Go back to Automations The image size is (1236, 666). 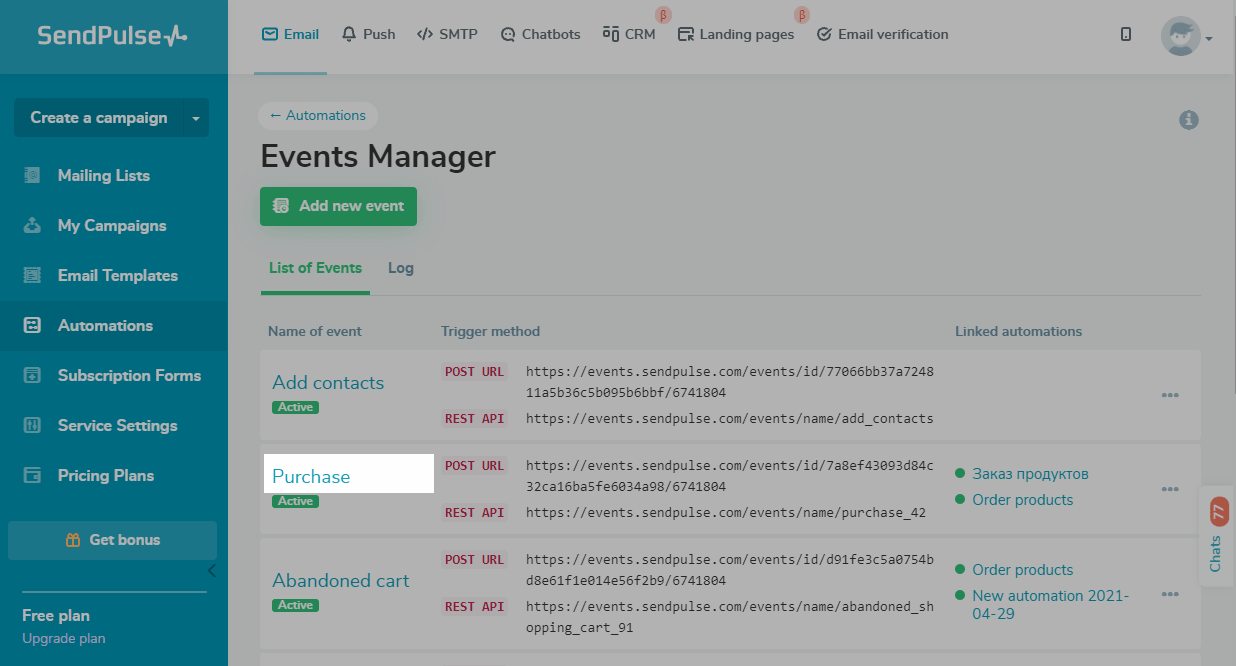pyautogui.click(x=318, y=116)
